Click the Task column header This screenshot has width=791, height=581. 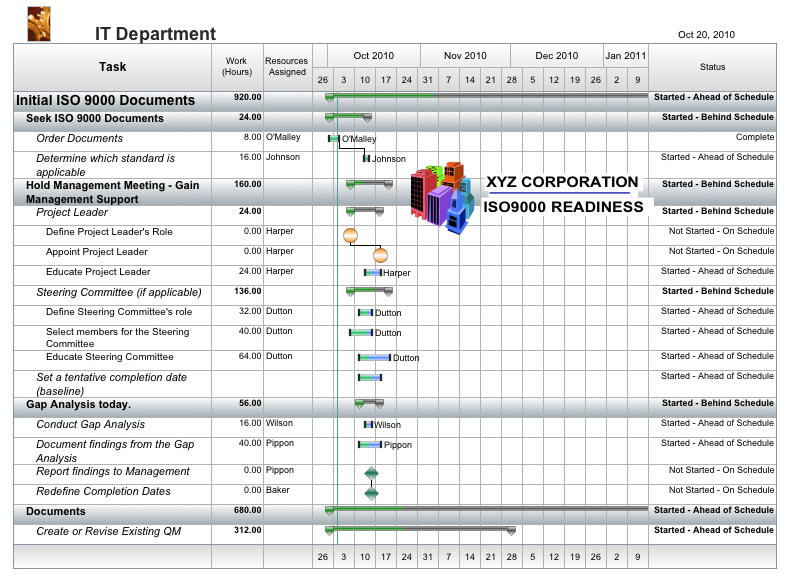113,67
